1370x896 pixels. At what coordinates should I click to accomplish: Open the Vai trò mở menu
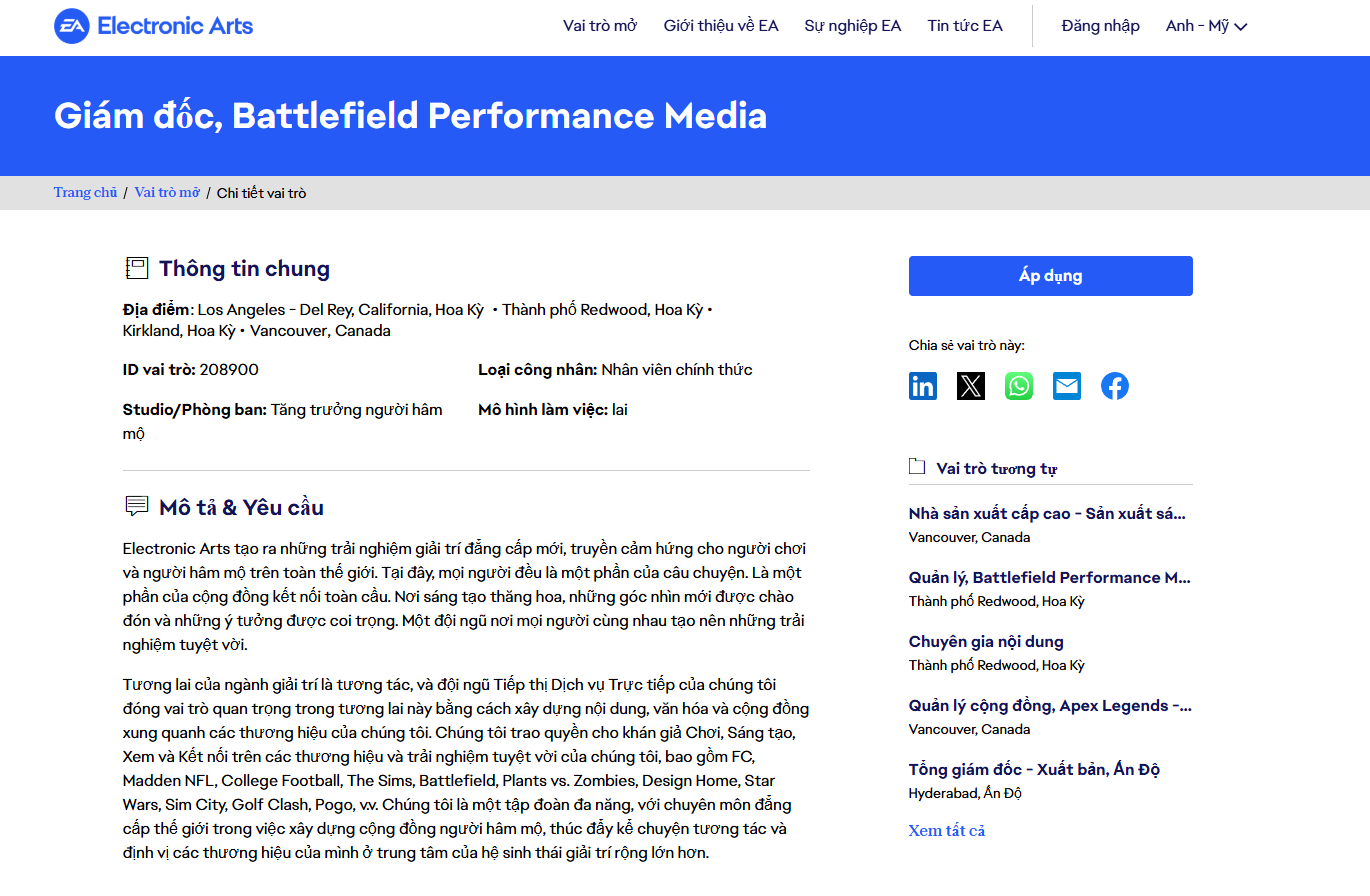(x=600, y=26)
